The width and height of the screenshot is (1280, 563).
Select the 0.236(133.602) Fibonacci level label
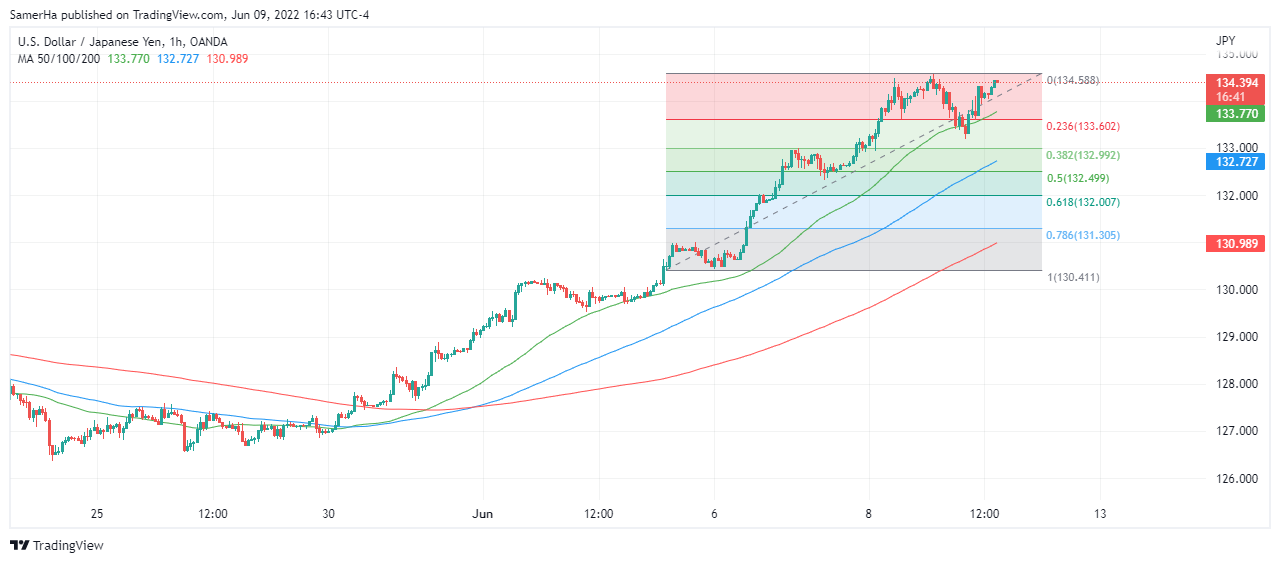pyautogui.click(x=1083, y=126)
